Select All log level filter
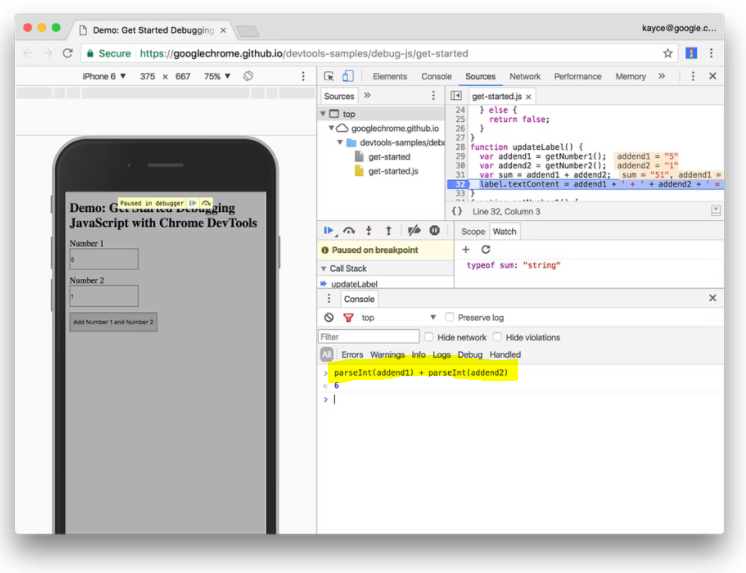746x573 pixels. click(326, 355)
